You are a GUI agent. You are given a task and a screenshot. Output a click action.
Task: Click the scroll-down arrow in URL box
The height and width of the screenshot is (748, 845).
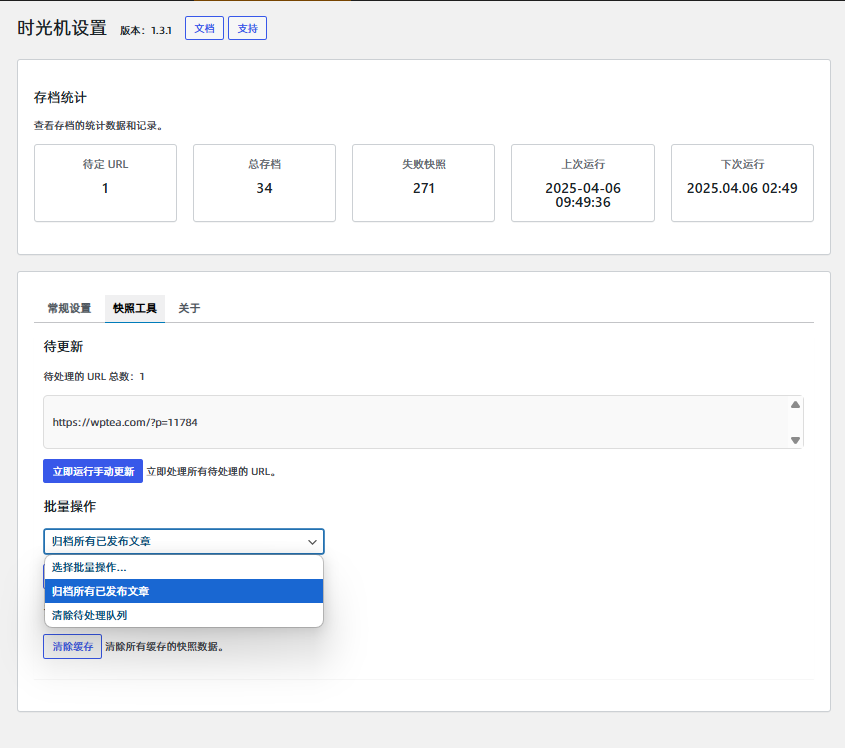(x=795, y=440)
